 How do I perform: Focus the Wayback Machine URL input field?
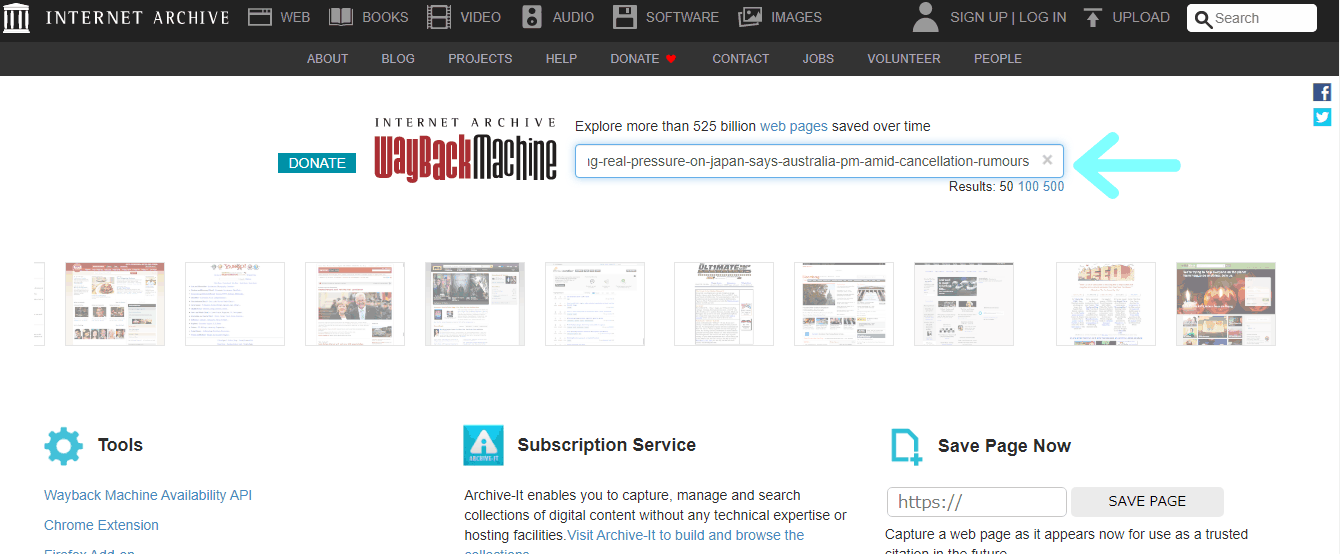click(818, 161)
